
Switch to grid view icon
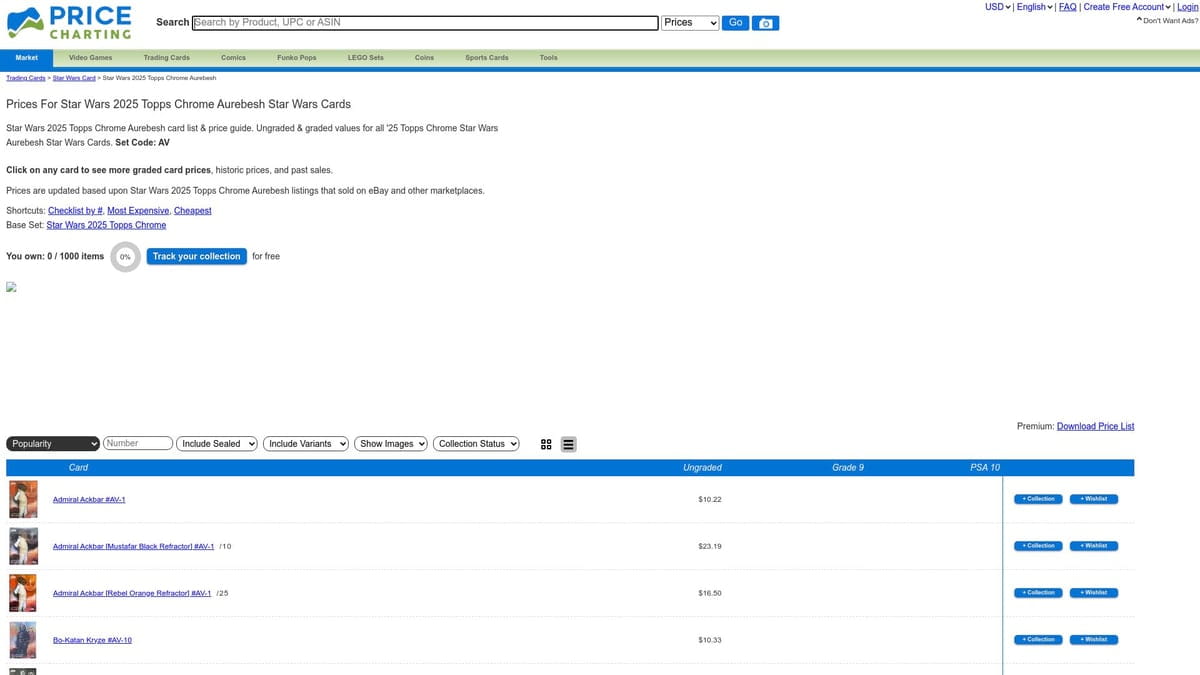coord(546,444)
